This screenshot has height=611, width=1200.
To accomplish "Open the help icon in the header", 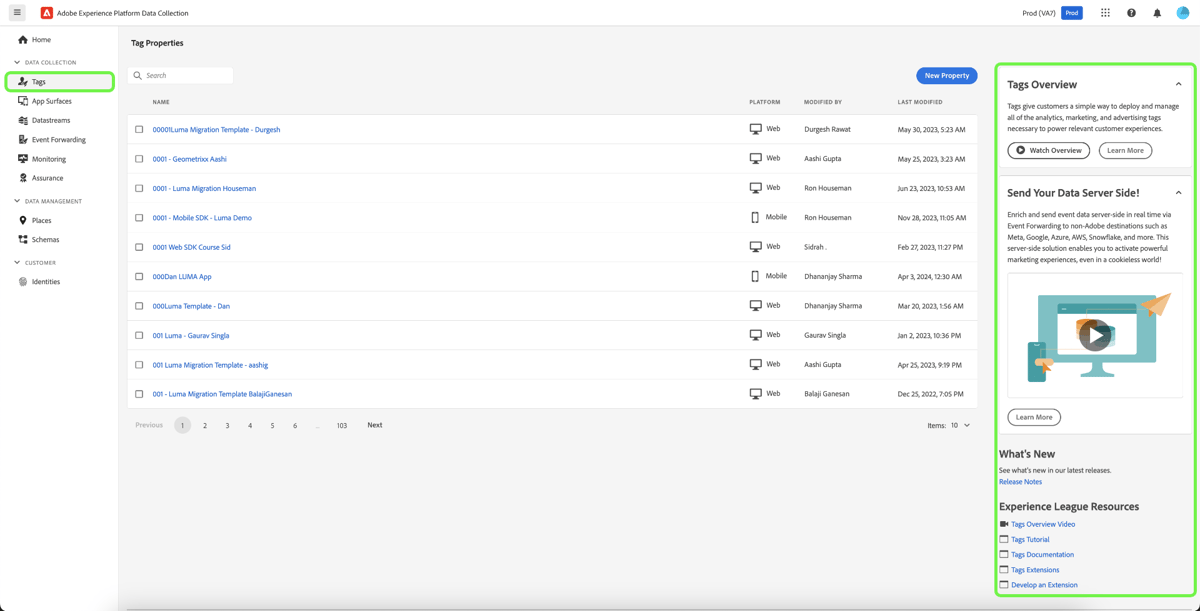I will tap(1131, 12).
